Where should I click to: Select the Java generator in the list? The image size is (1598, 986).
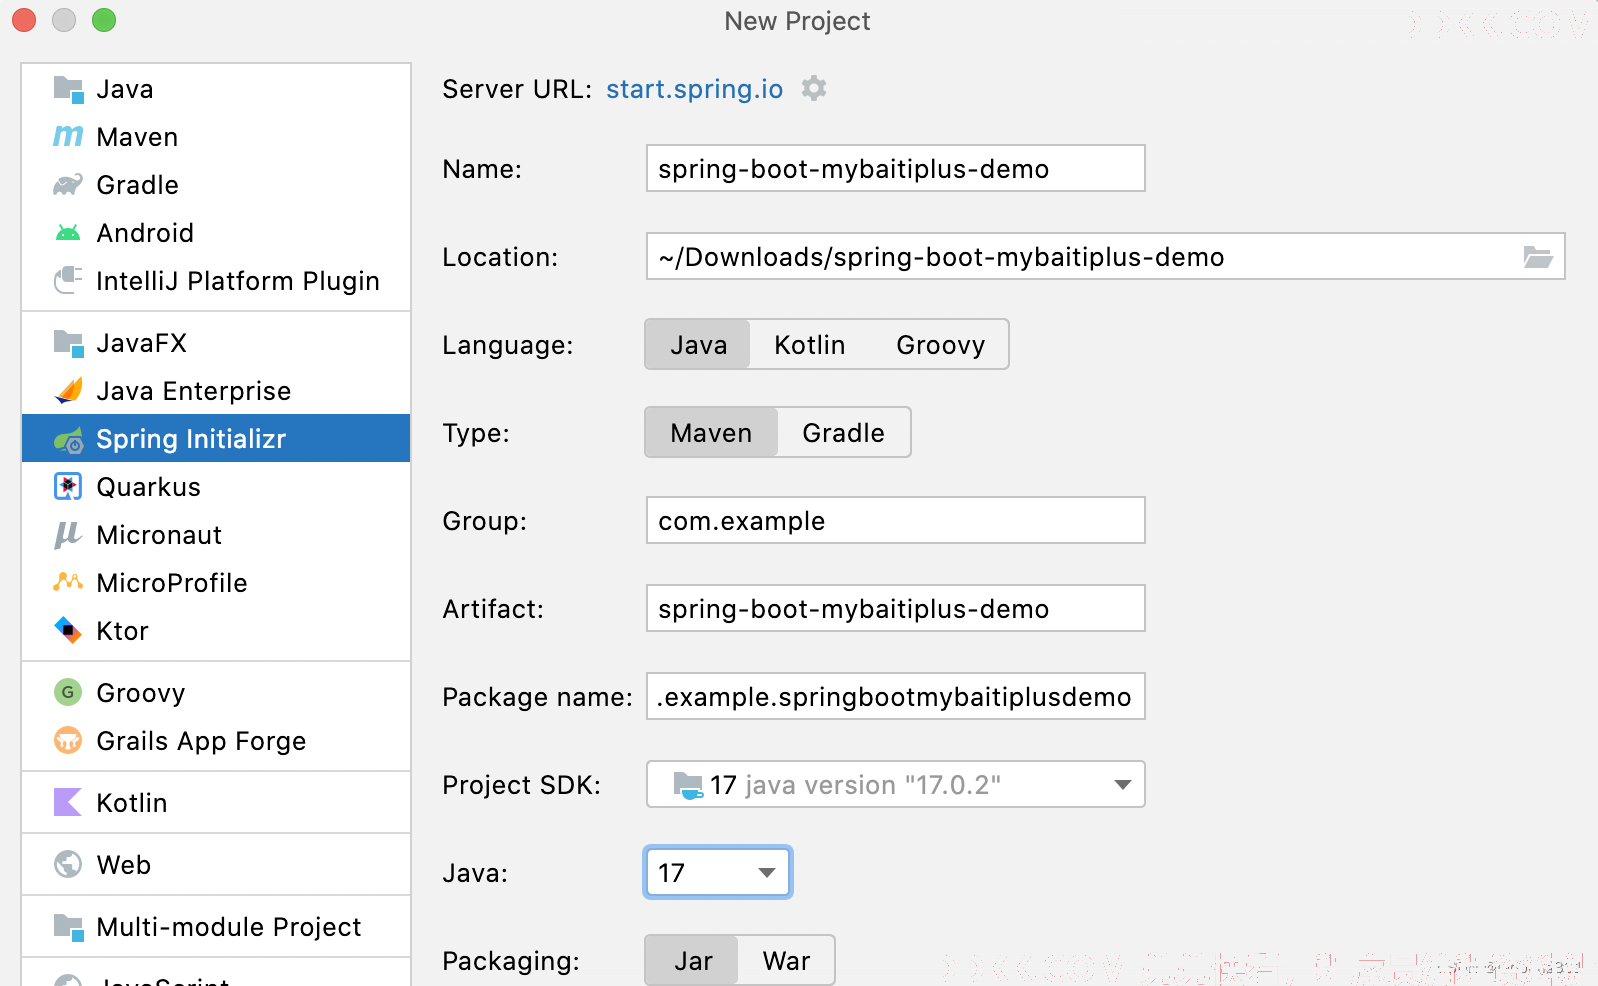(216, 89)
